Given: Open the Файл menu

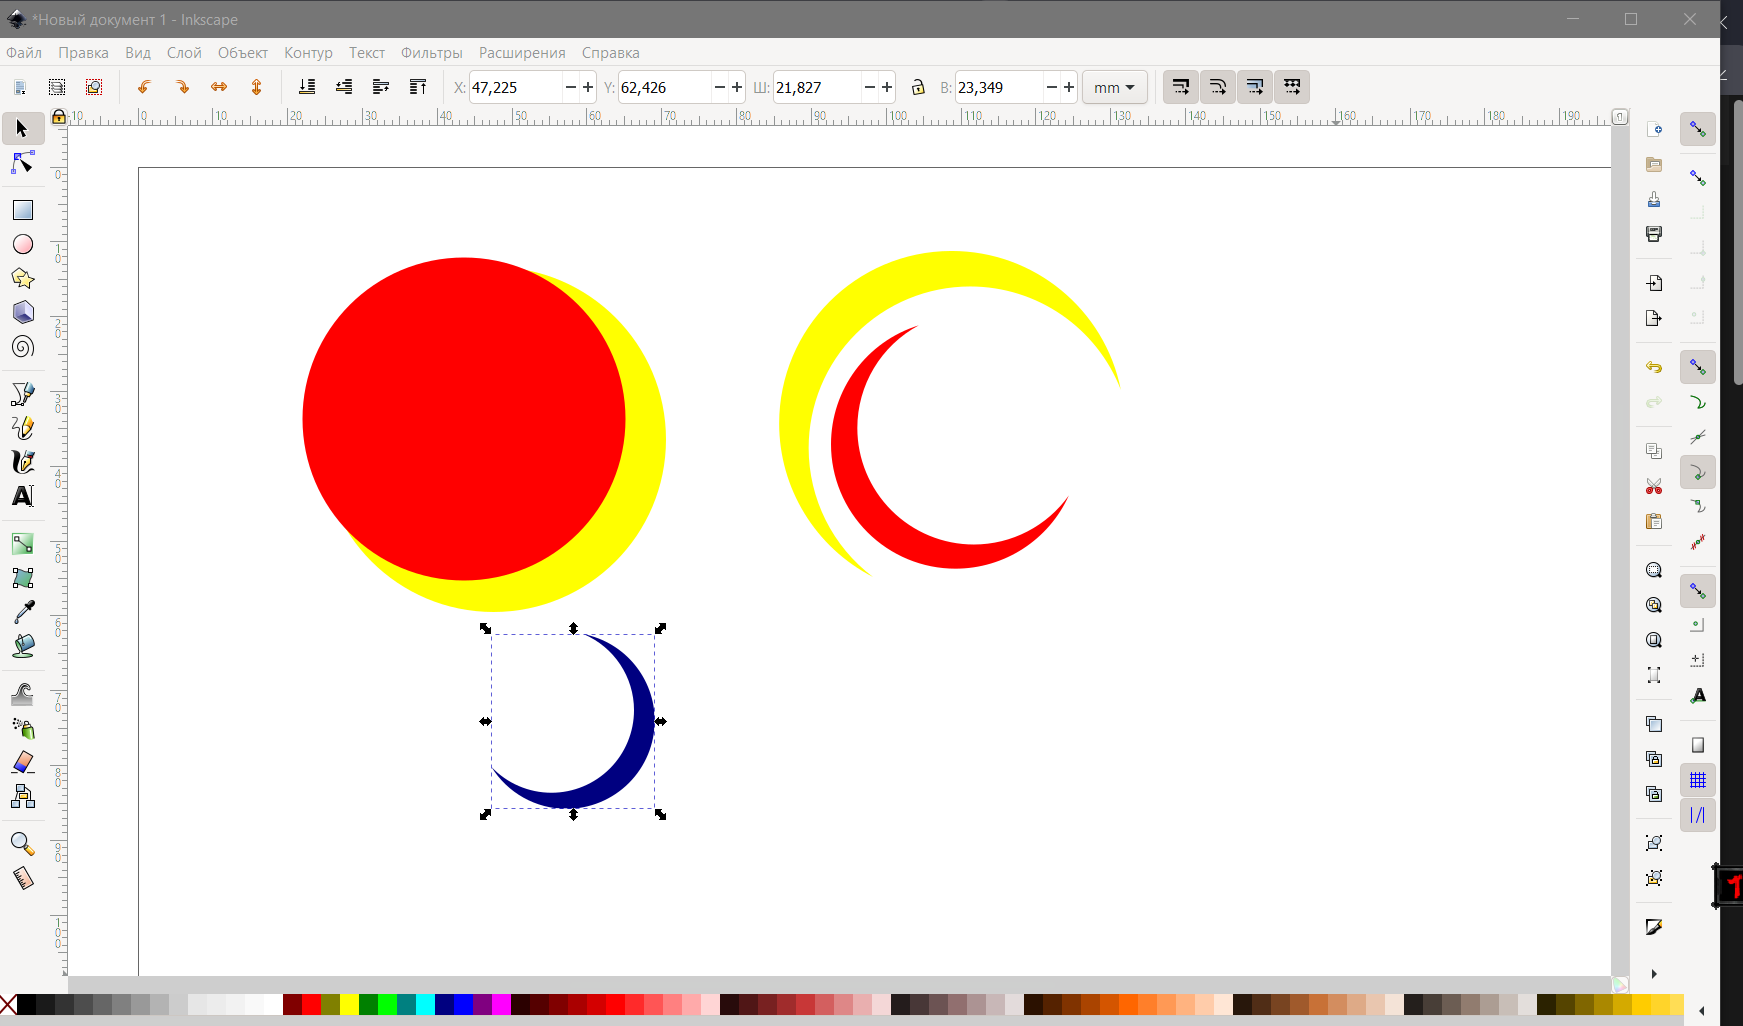Looking at the screenshot, I should pyautogui.click(x=24, y=53).
